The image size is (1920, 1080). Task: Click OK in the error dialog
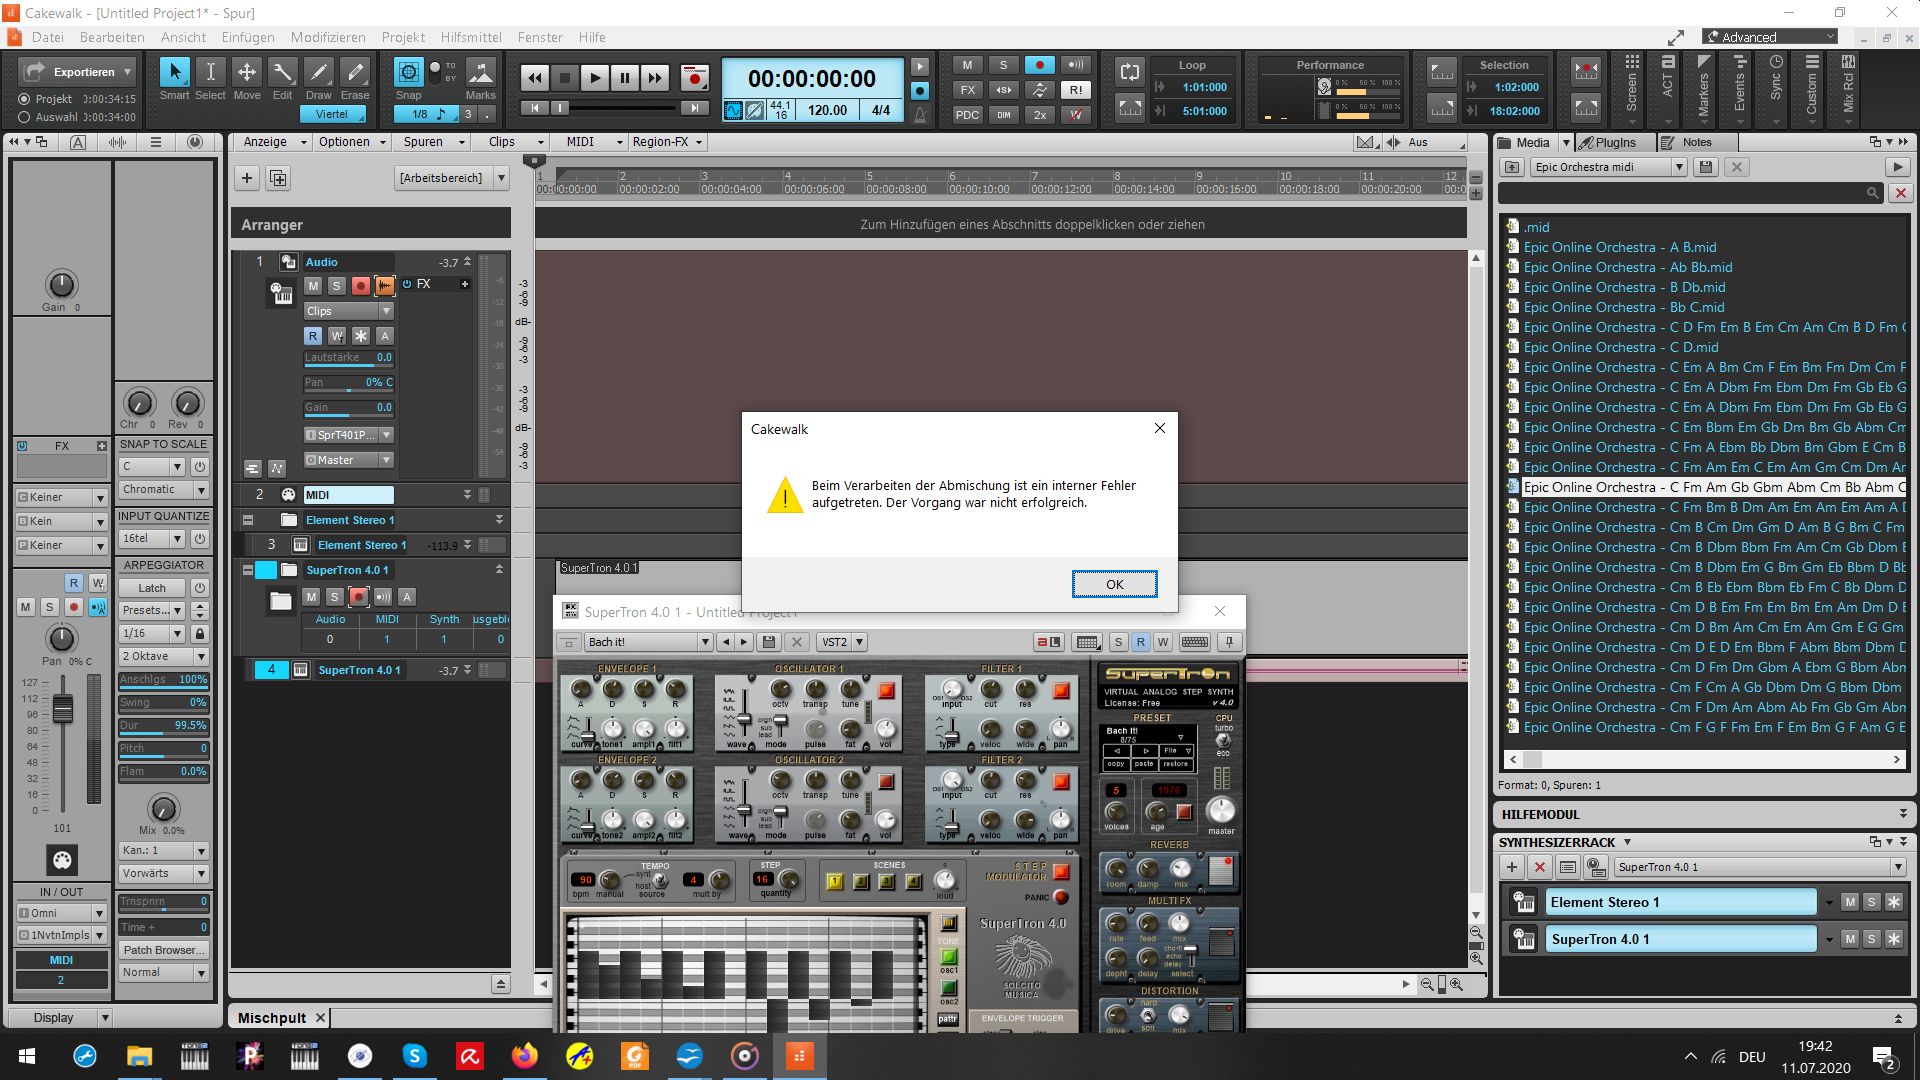point(1114,584)
